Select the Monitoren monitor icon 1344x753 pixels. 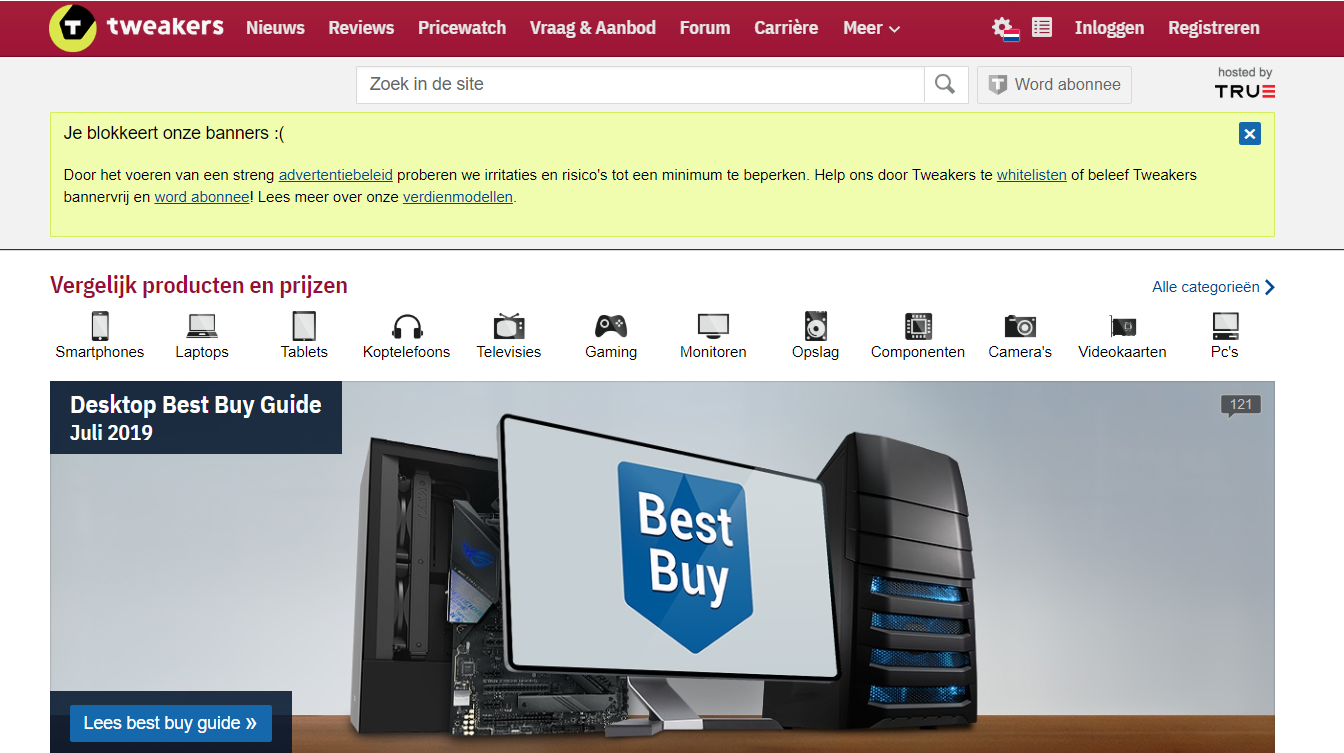point(713,326)
